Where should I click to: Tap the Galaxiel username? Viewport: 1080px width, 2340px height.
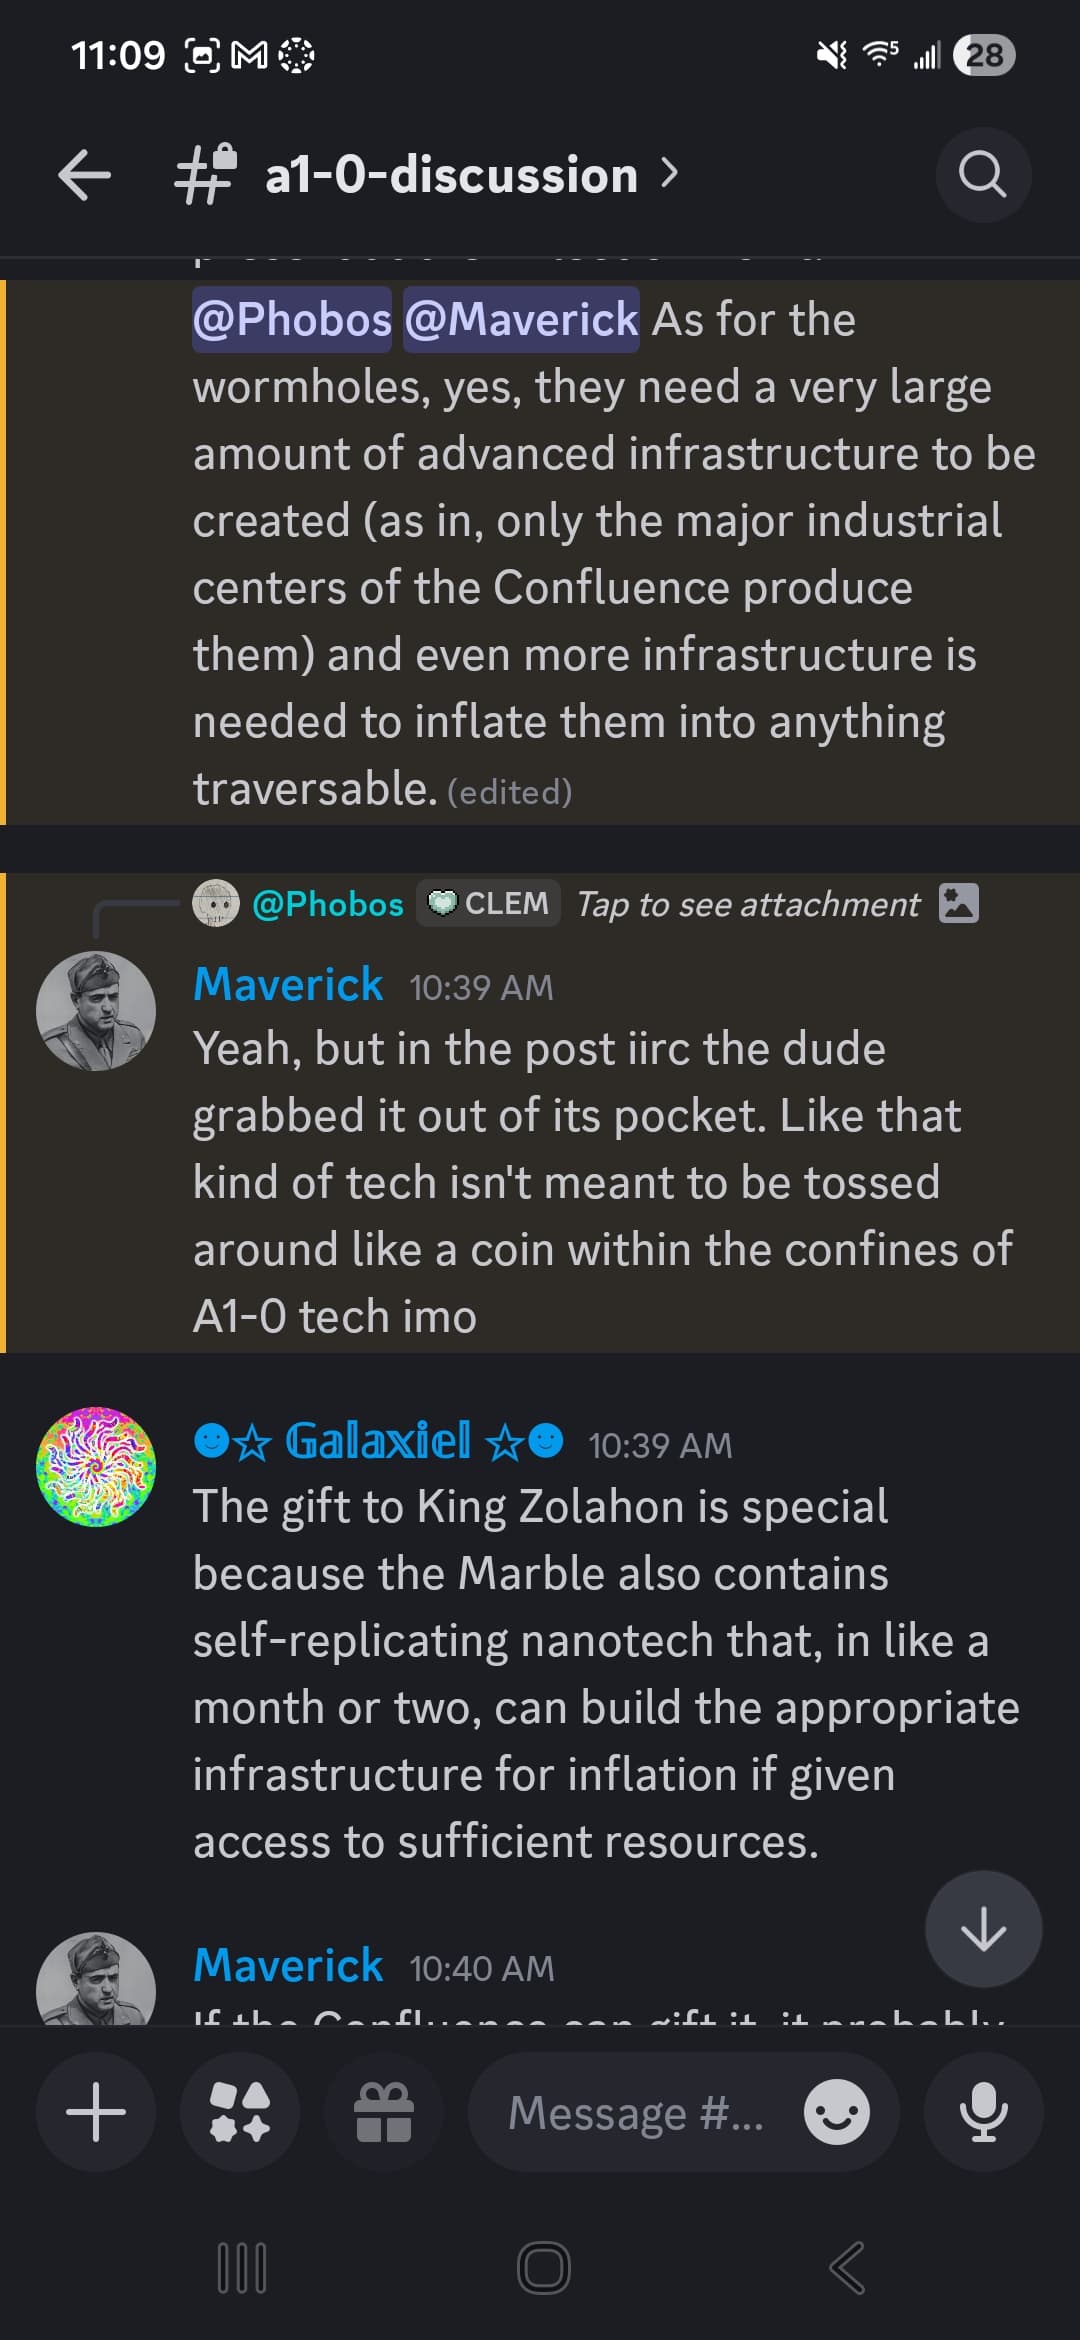pyautogui.click(x=378, y=1442)
